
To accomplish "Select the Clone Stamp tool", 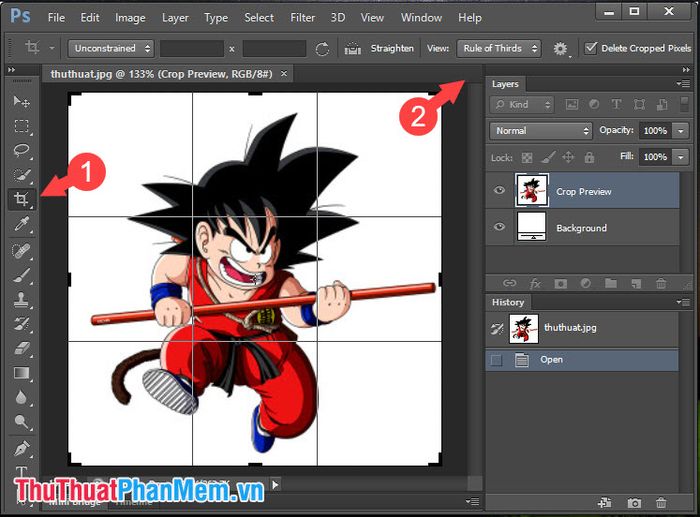I will tap(21, 300).
